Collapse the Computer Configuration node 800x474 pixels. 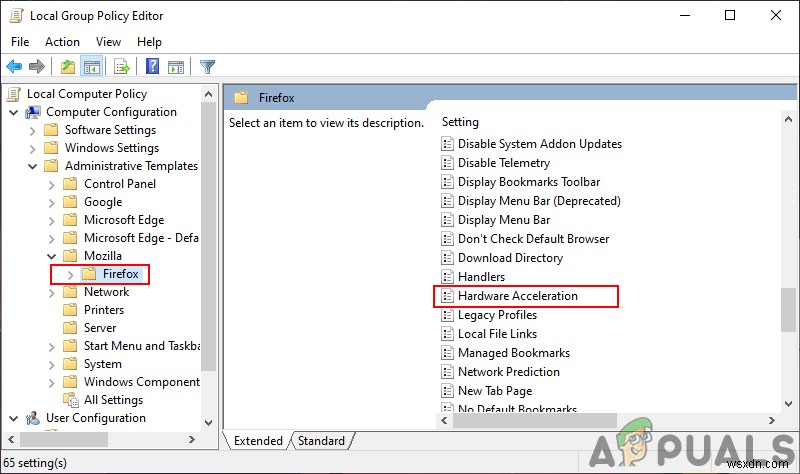pos(14,112)
